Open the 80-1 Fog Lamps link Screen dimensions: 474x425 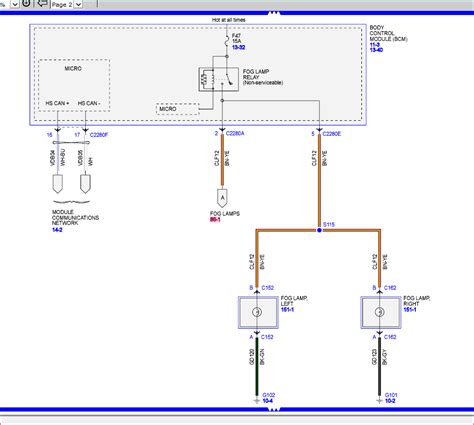[215, 219]
